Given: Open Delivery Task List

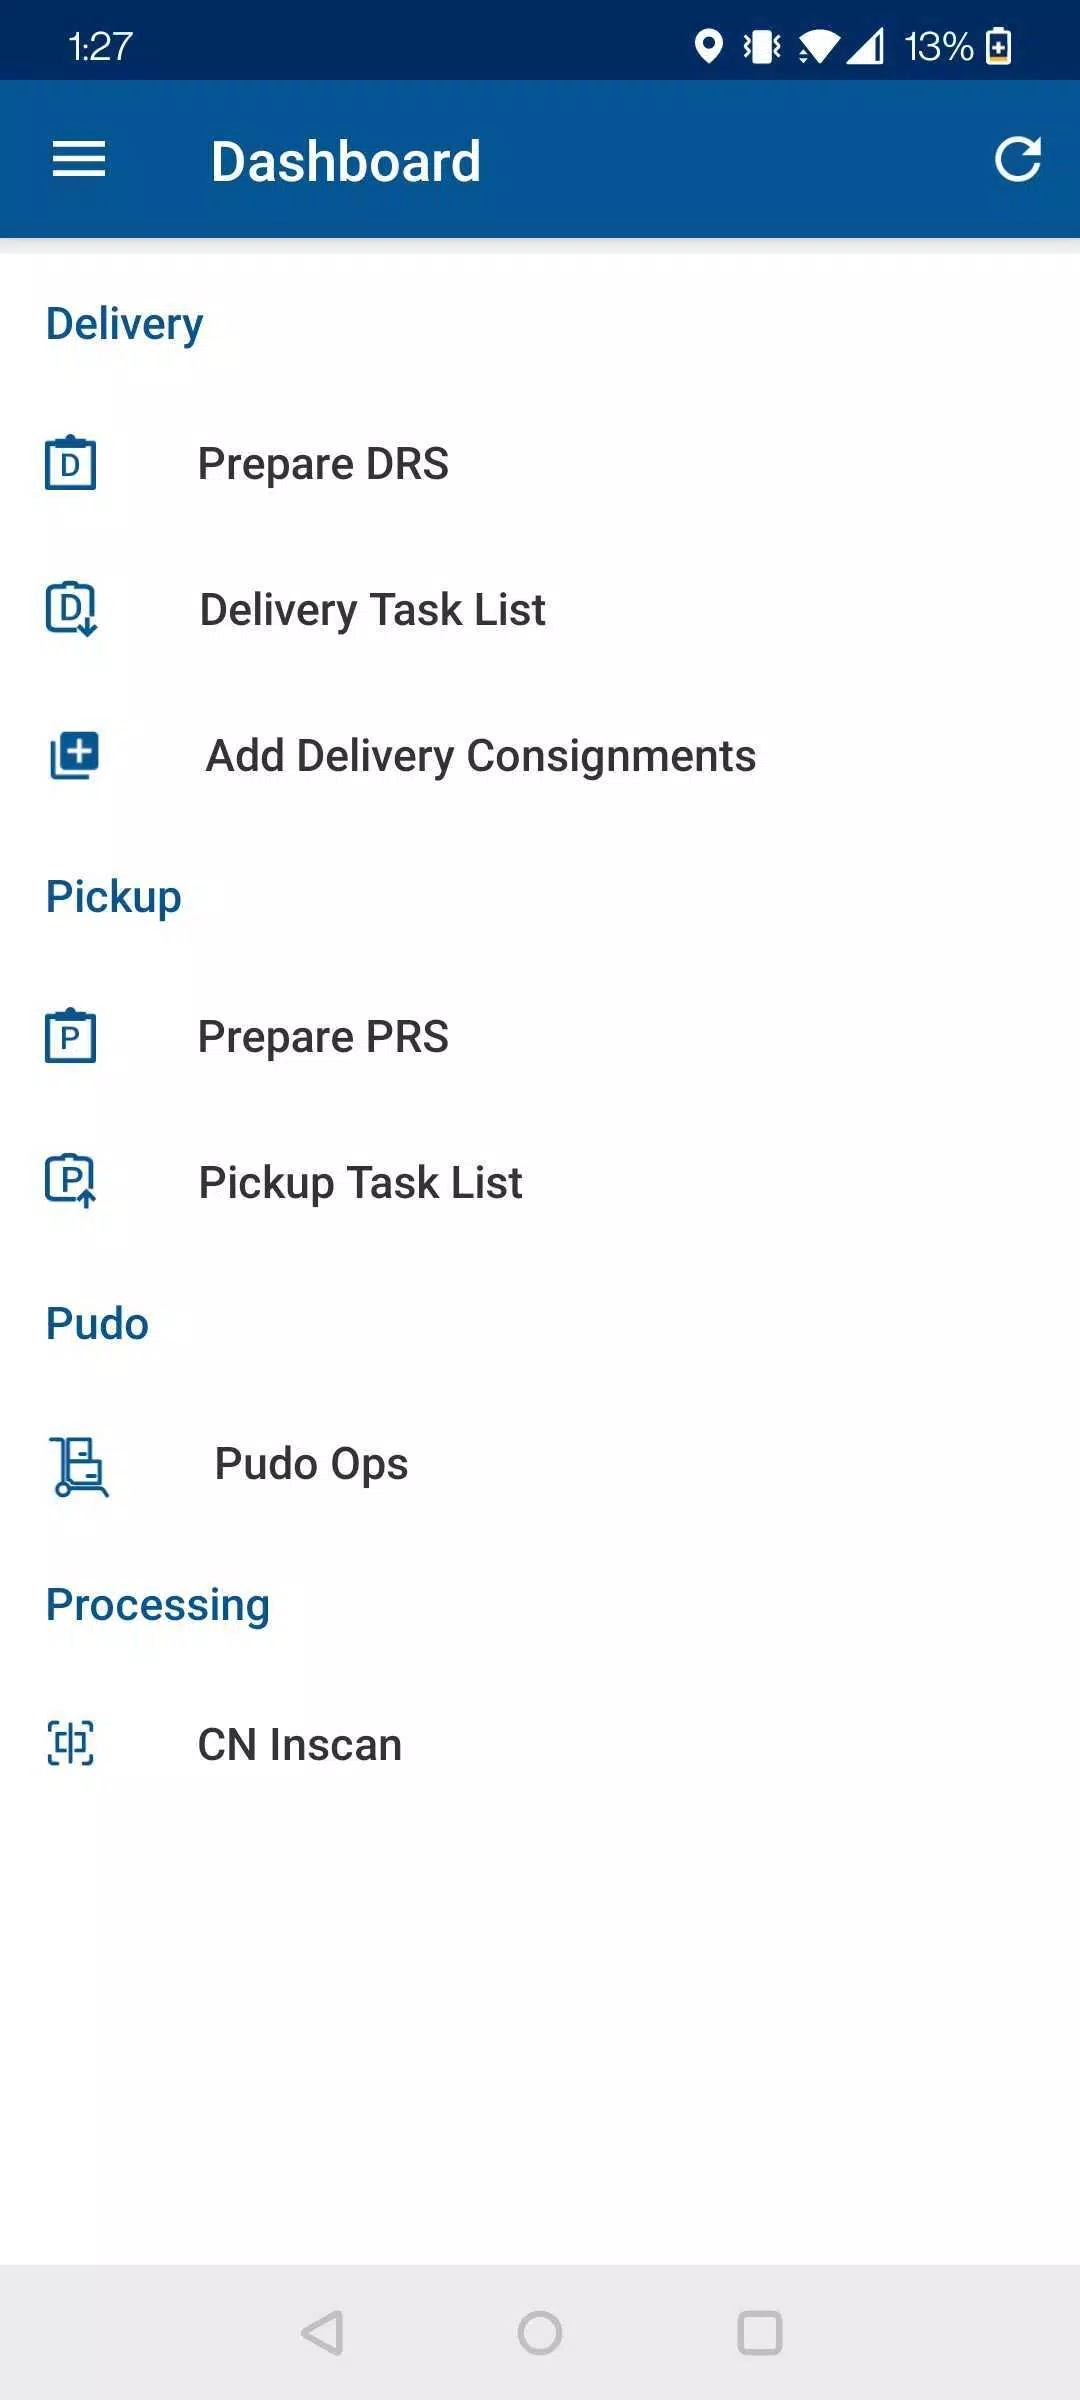Looking at the screenshot, I should coord(372,610).
